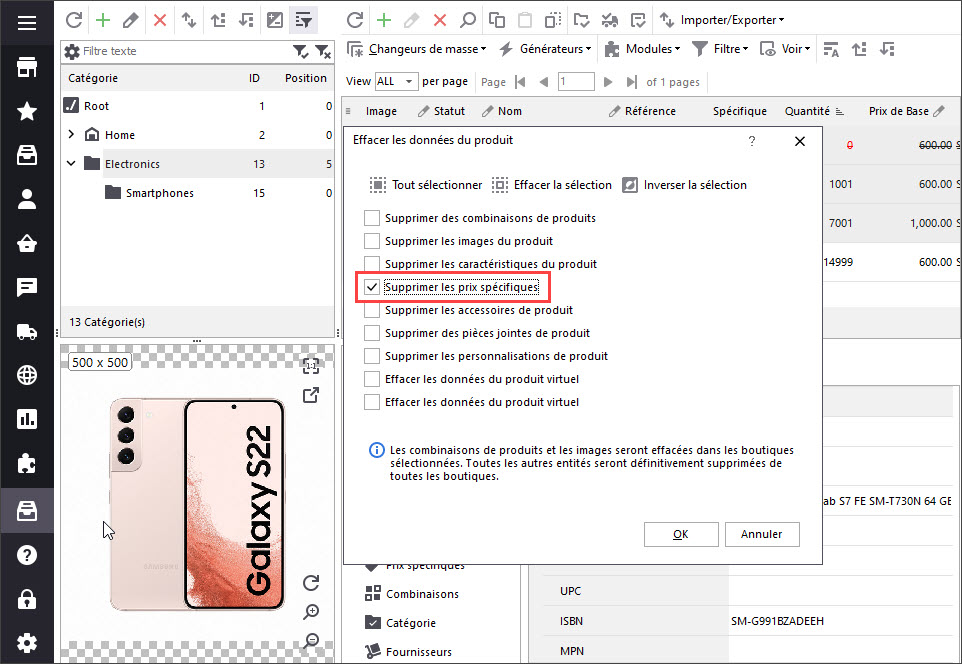Select the Smartphones category

160,193
